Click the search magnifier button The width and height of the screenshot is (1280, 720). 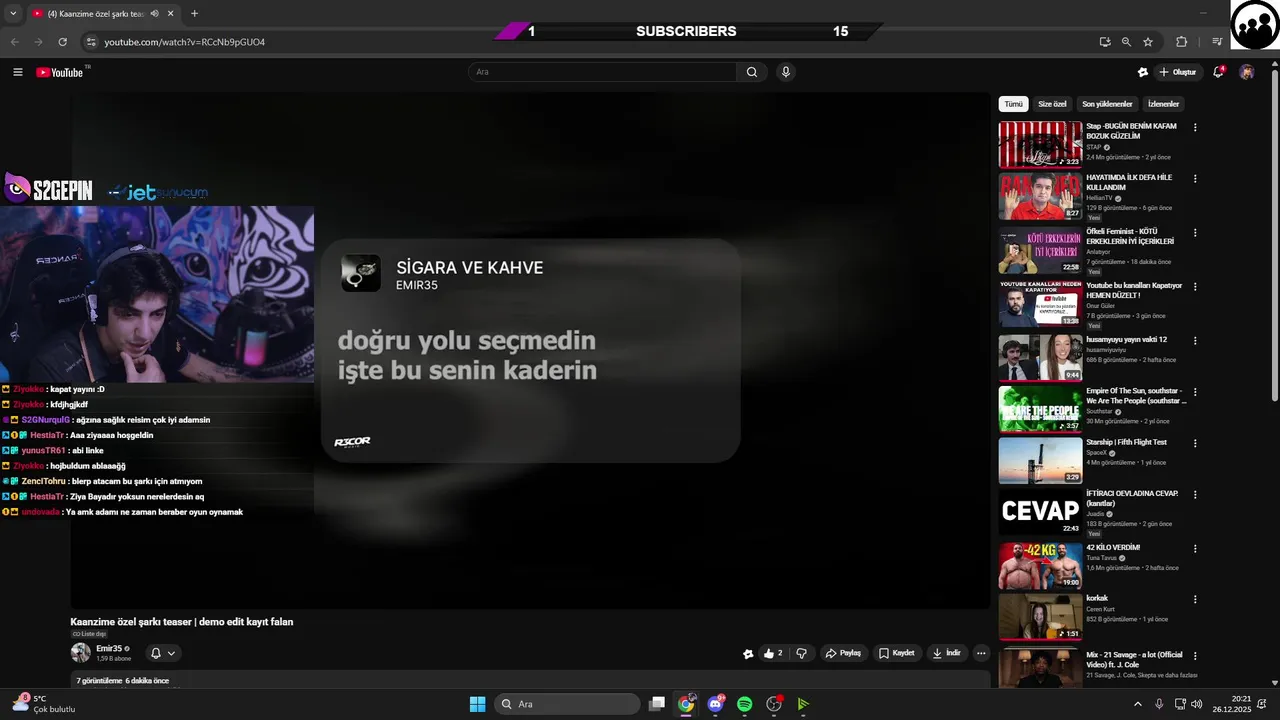(752, 72)
